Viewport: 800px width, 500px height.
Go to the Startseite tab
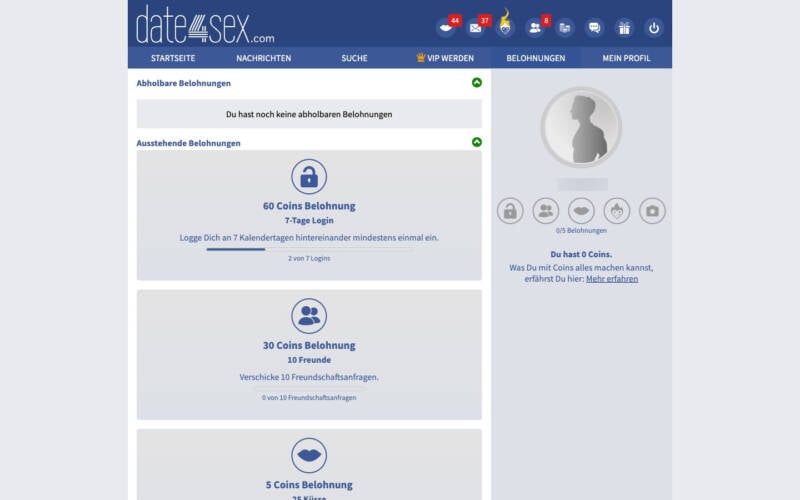point(173,58)
